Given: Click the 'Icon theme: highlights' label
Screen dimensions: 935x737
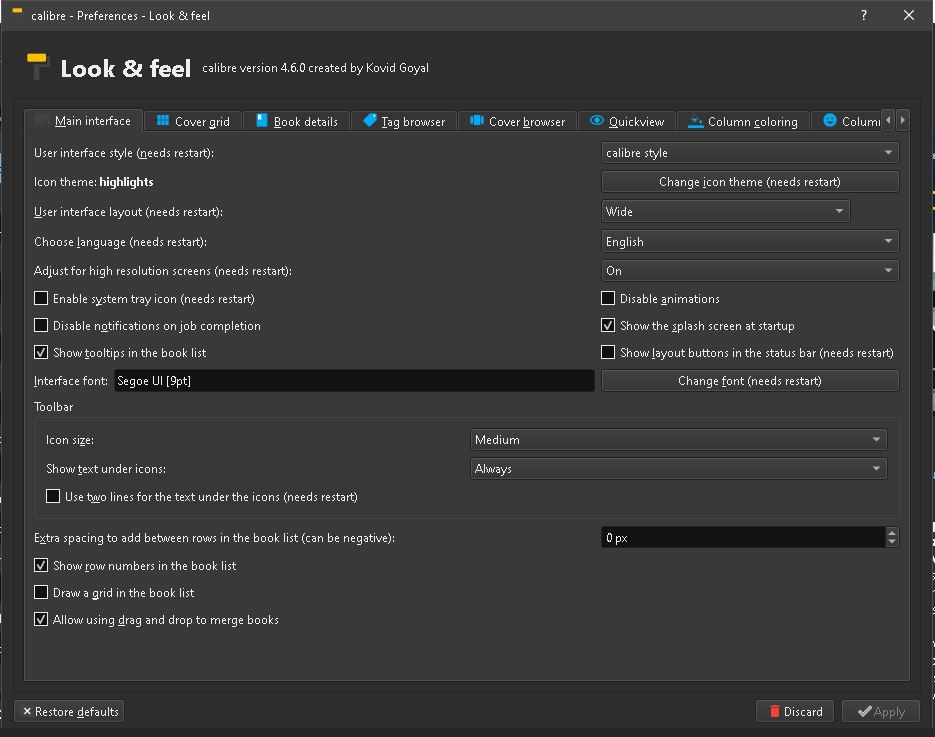Looking at the screenshot, I should pyautogui.click(x=94, y=182).
